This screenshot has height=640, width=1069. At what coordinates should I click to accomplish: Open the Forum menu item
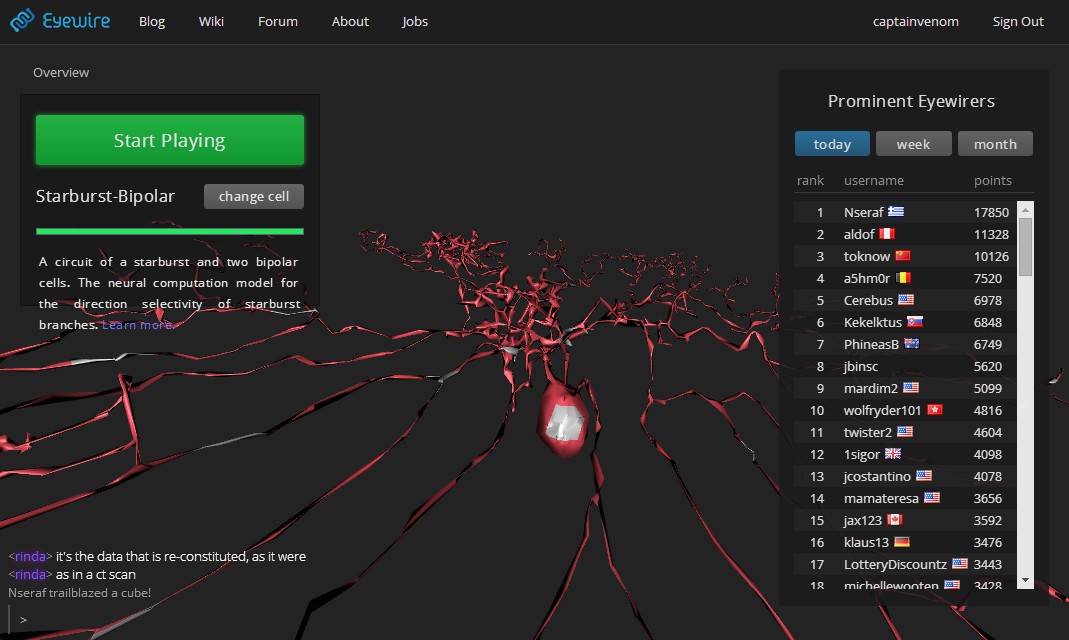click(277, 22)
